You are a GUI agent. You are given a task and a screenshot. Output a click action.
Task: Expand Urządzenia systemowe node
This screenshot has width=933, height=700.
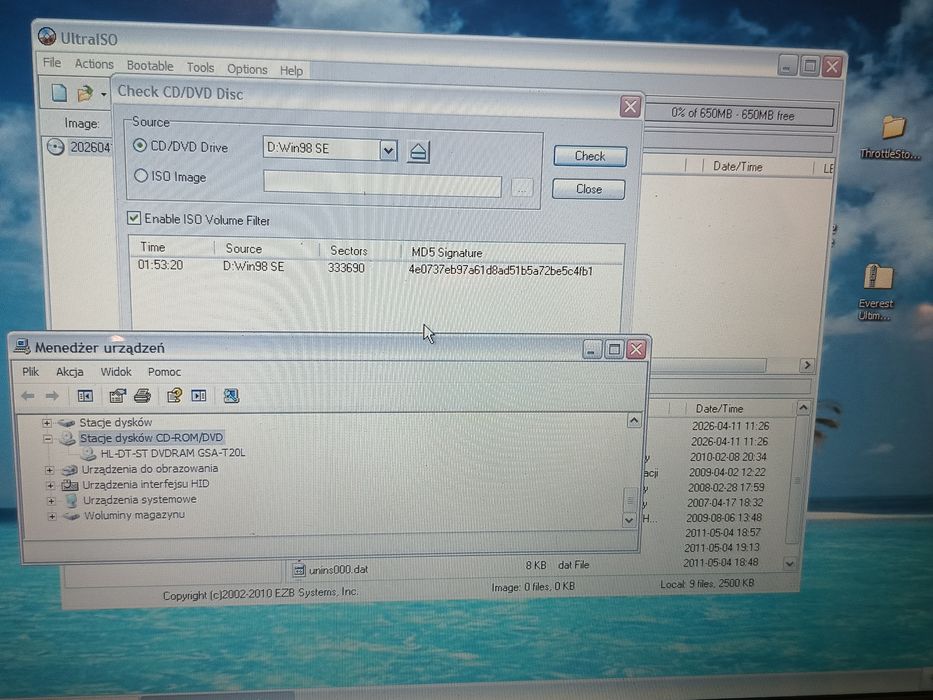point(51,501)
